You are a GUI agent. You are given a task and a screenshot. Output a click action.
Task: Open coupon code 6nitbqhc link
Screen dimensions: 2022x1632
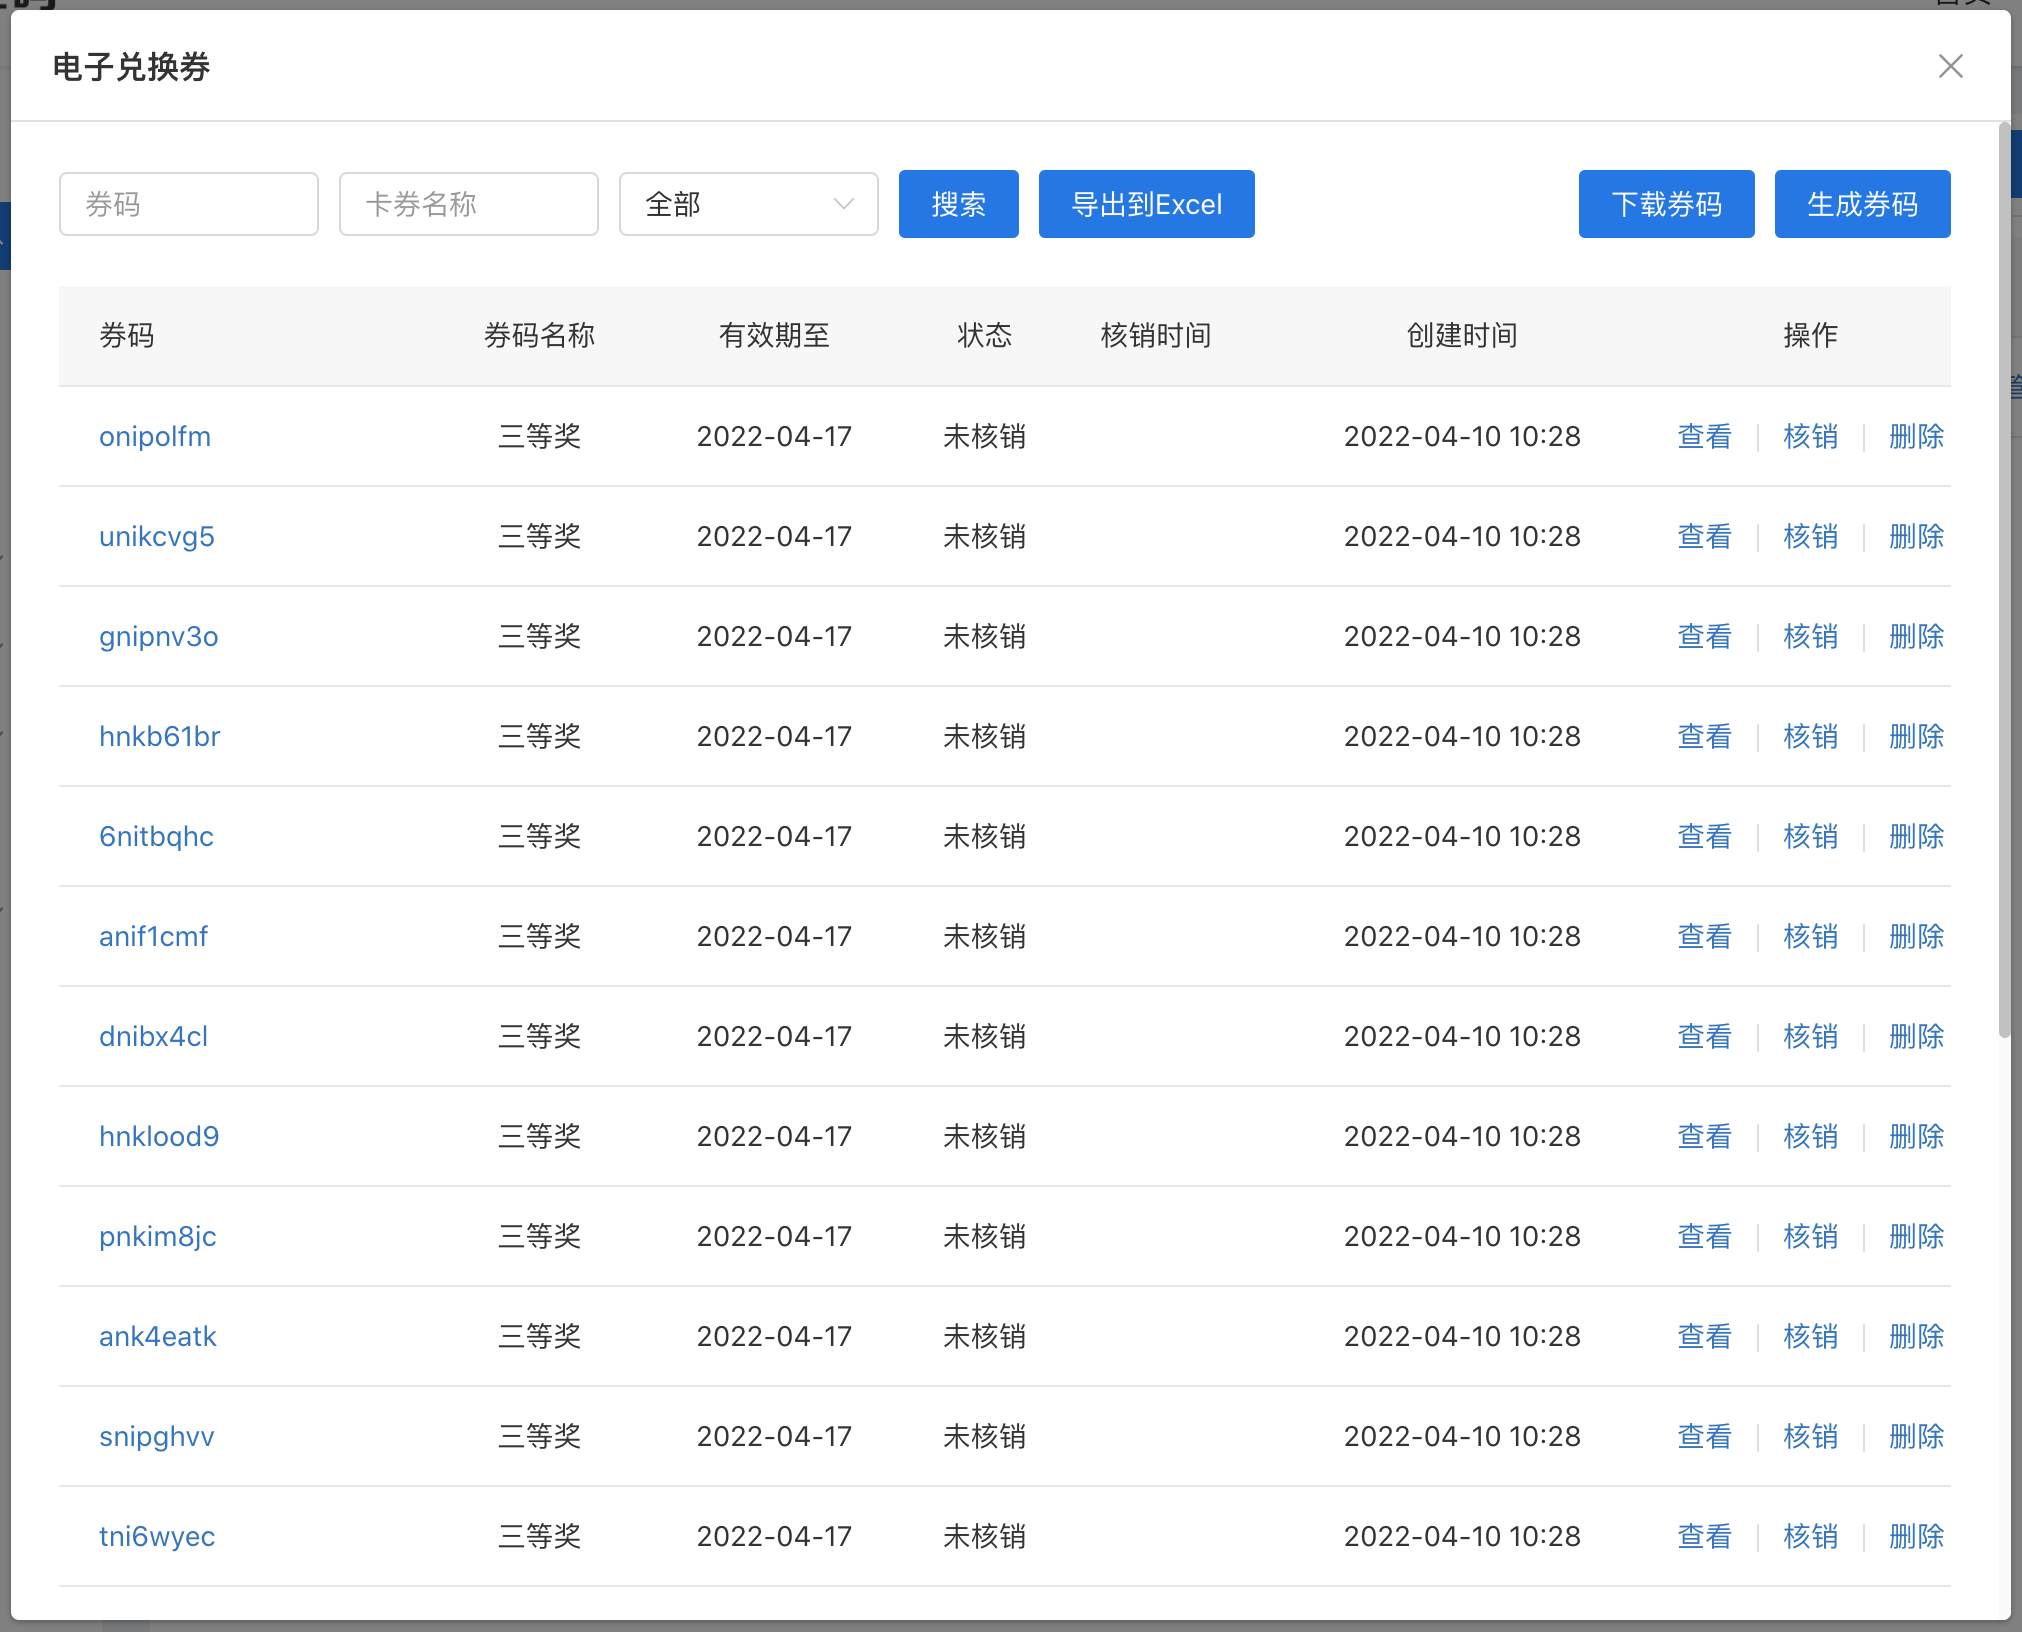157,837
